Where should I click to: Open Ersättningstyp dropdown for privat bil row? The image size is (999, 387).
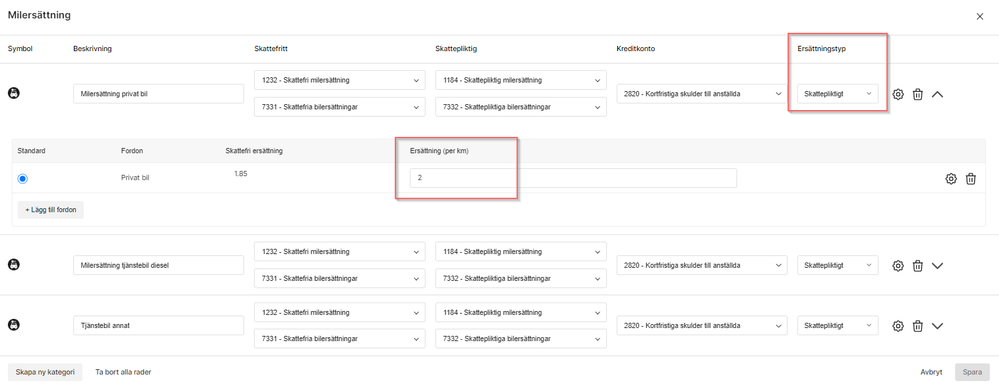point(838,94)
